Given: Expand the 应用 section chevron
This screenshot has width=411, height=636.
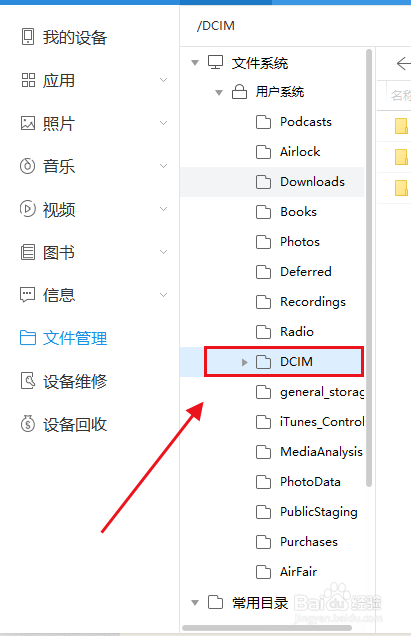Looking at the screenshot, I should (164, 80).
